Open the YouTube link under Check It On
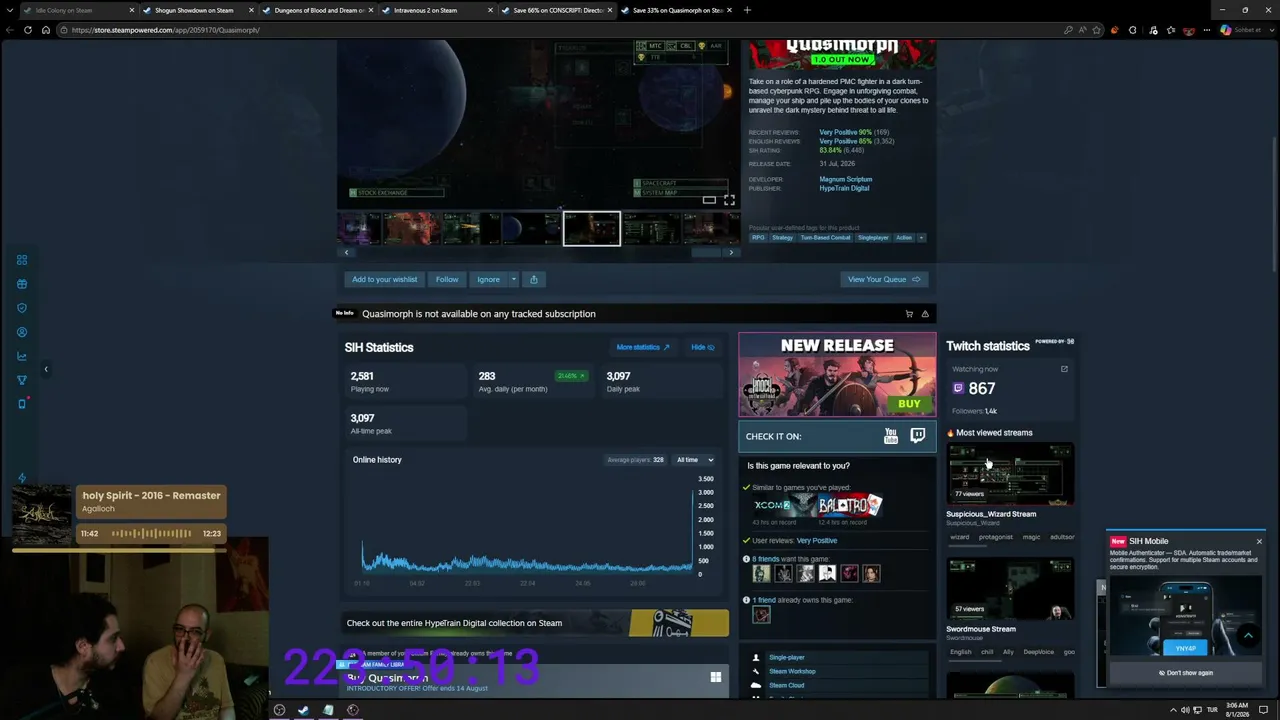Image resolution: width=1280 pixels, height=720 pixels. click(x=891, y=436)
